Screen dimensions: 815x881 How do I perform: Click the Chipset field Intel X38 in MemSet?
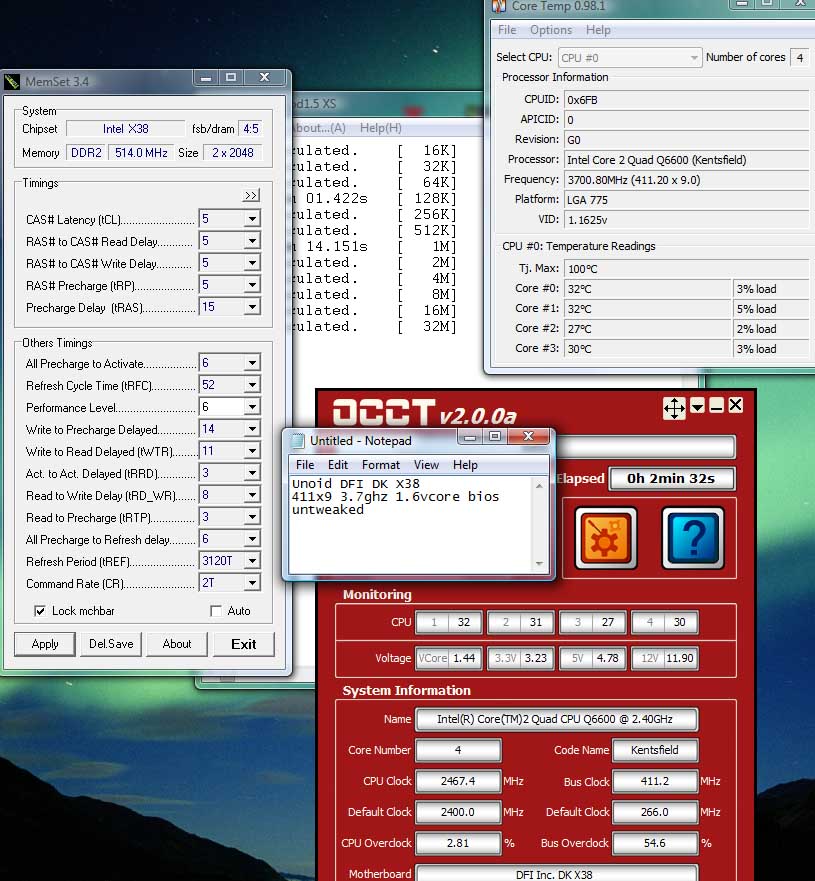click(x=126, y=129)
